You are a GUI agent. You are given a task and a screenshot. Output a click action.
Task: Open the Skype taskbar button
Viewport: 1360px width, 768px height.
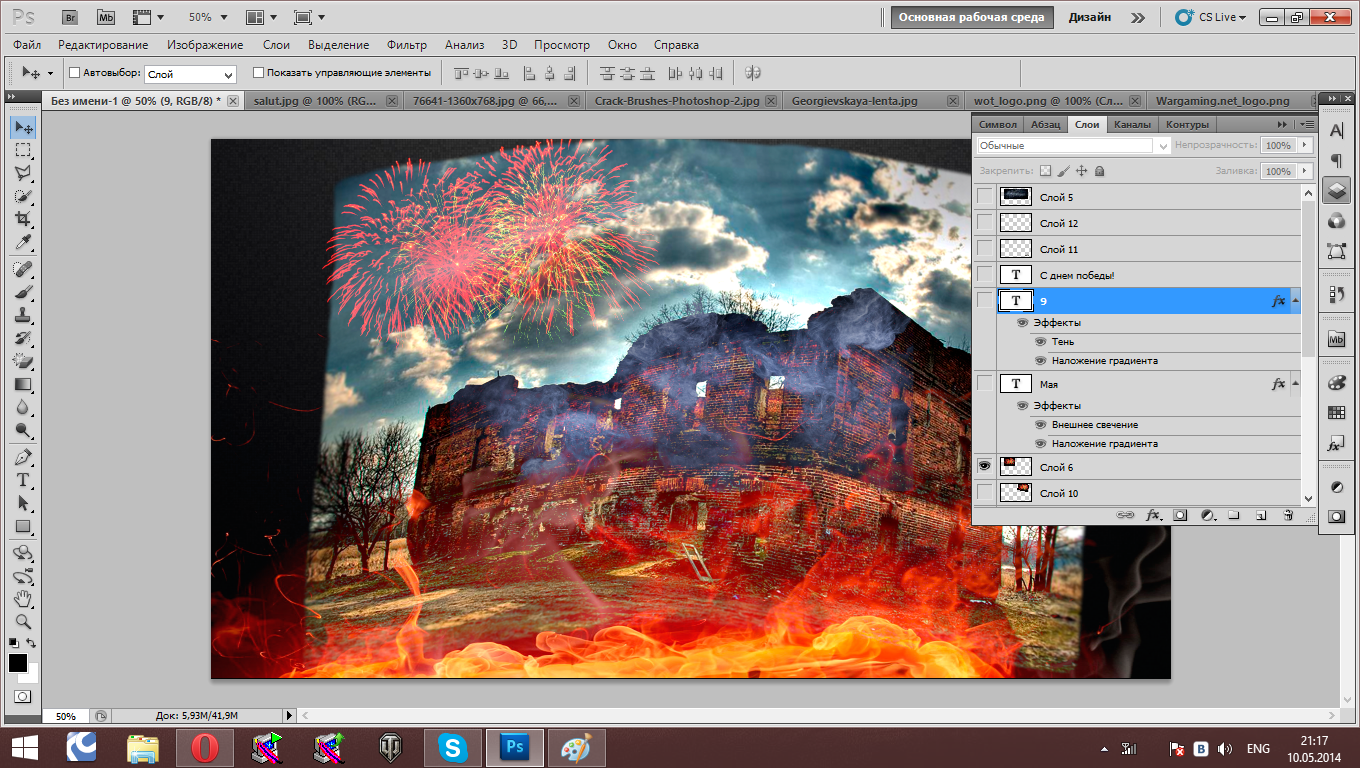(x=453, y=747)
